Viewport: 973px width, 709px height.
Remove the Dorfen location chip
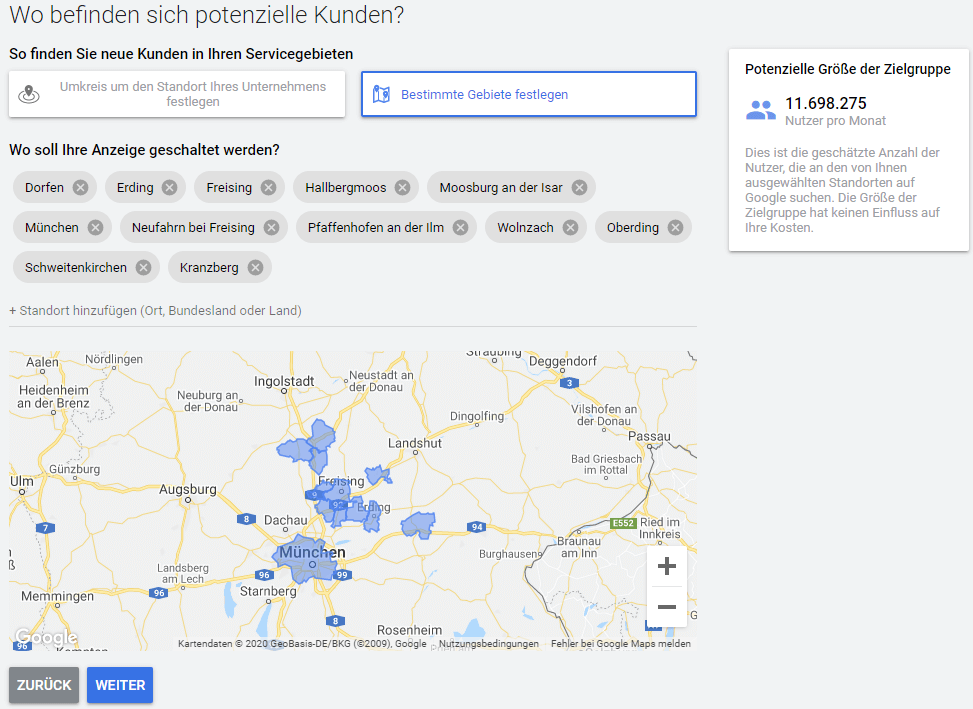pyautogui.click(x=80, y=187)
